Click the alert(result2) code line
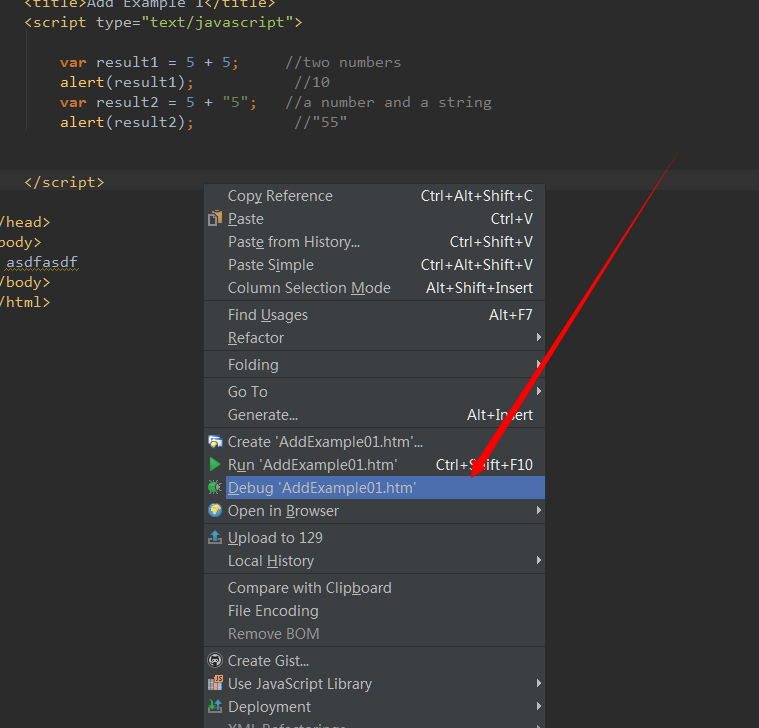Image resolution: width=759 pixels, height=728 pixels. click(127, 122)
